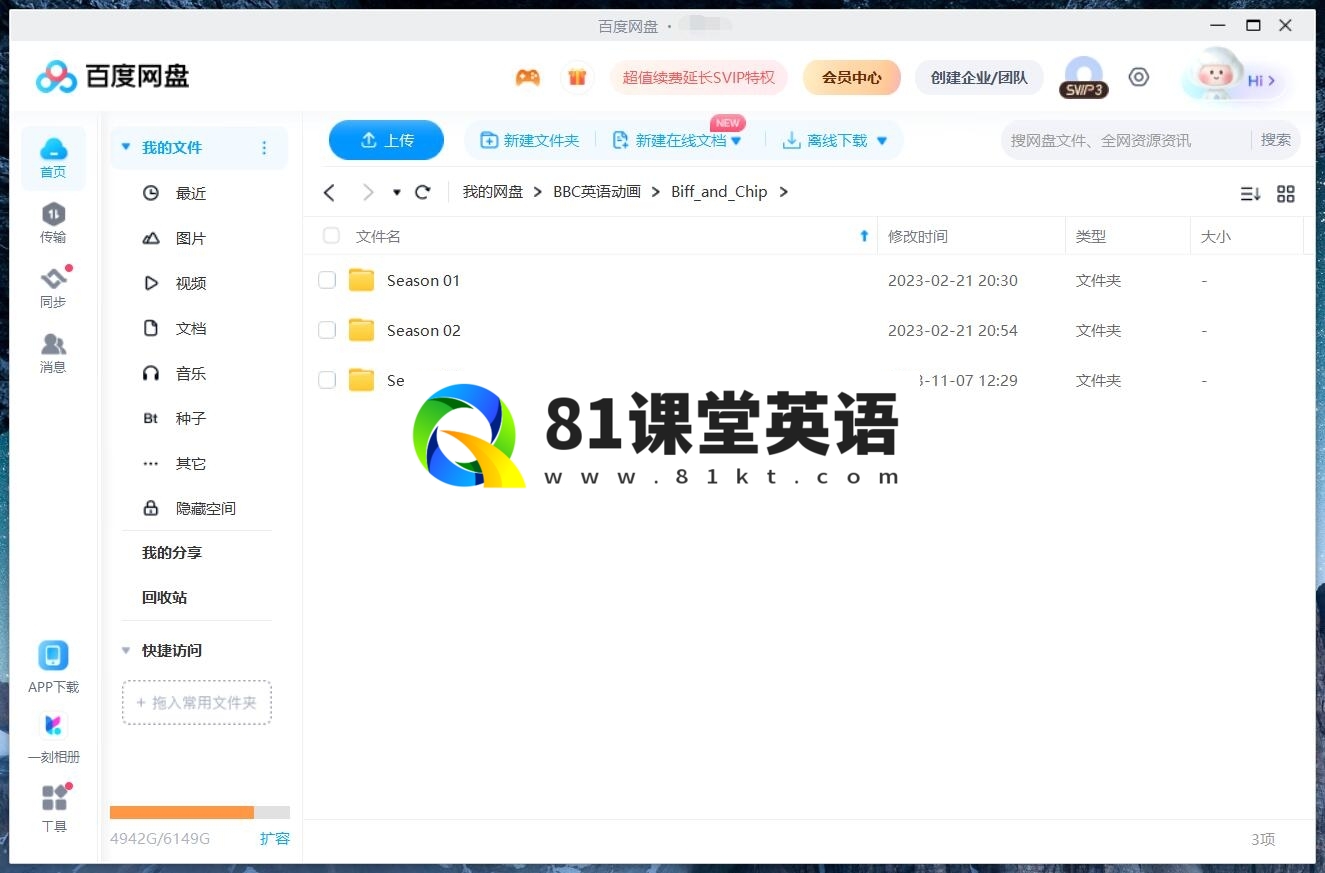Image resolution: width=1325 pixels, height=873 pixels.
Task: Click 超值续费延长SVIP特权 promo
Action: [x=699, y=77]
